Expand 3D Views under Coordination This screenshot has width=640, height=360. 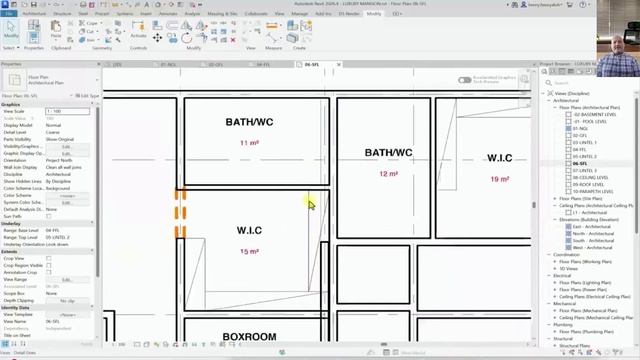[555, 269]
